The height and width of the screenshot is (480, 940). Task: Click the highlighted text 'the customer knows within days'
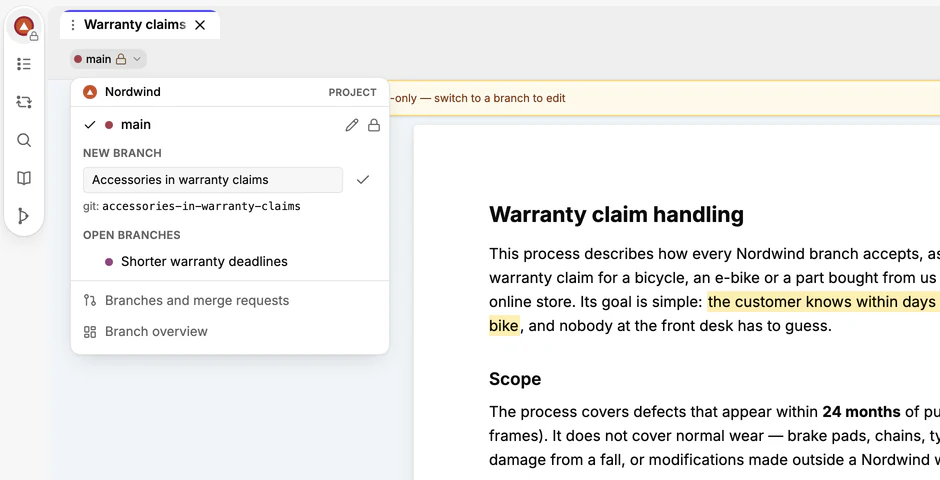(822, 301)
